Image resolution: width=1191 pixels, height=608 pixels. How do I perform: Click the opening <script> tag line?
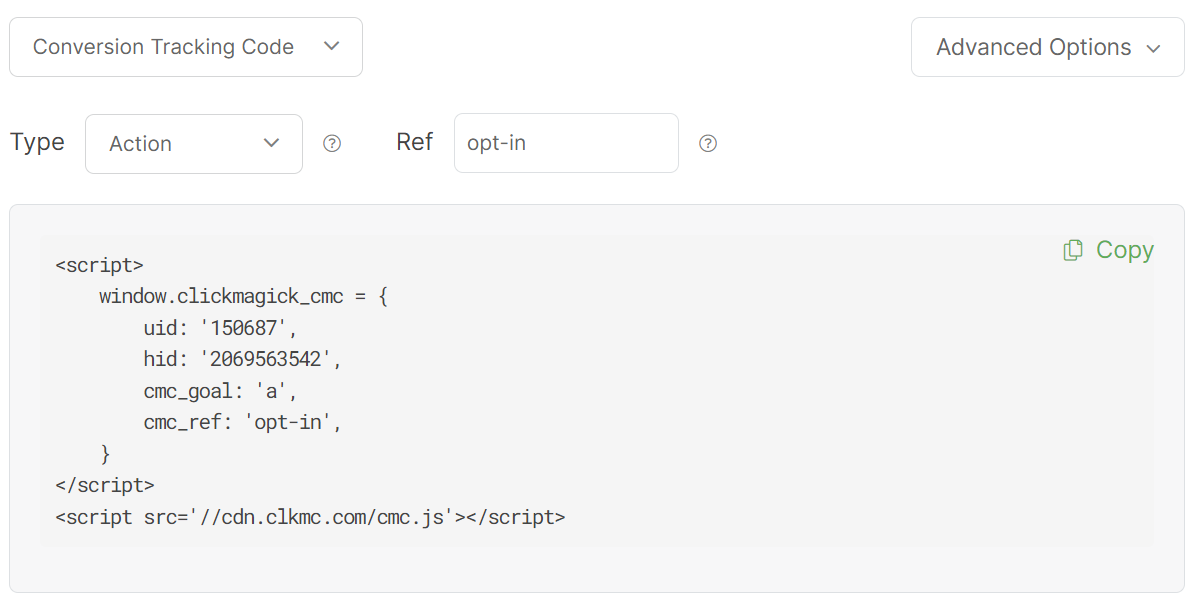click(x=99, y=265)
